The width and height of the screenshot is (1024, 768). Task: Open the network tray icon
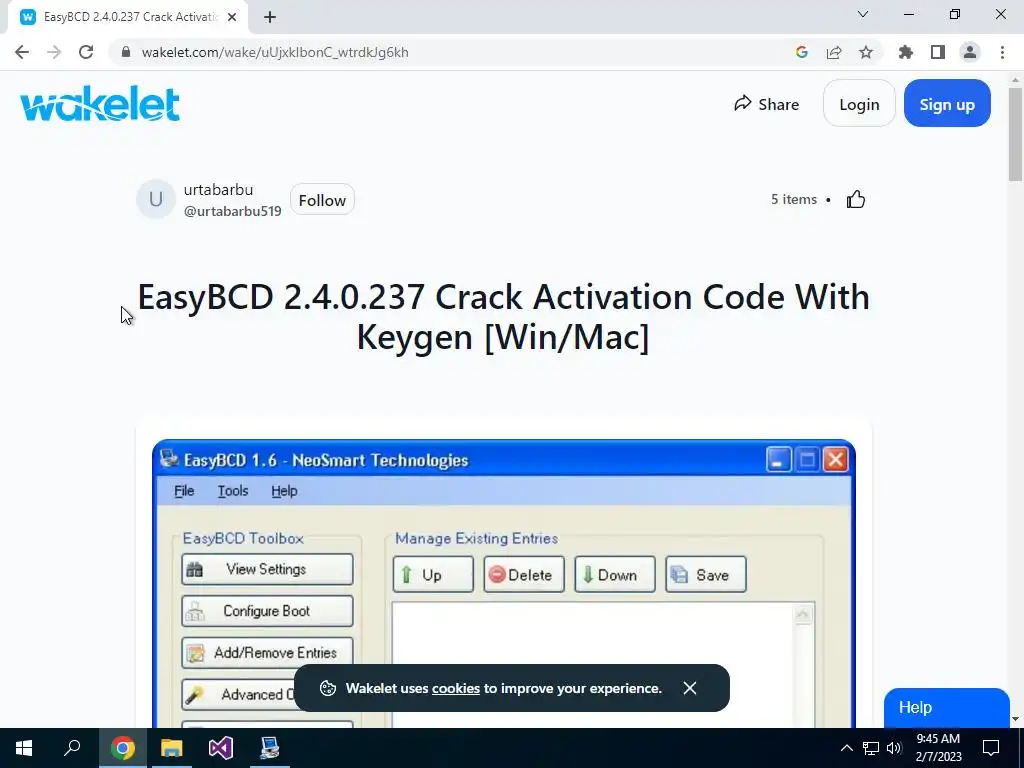point(871,748)
